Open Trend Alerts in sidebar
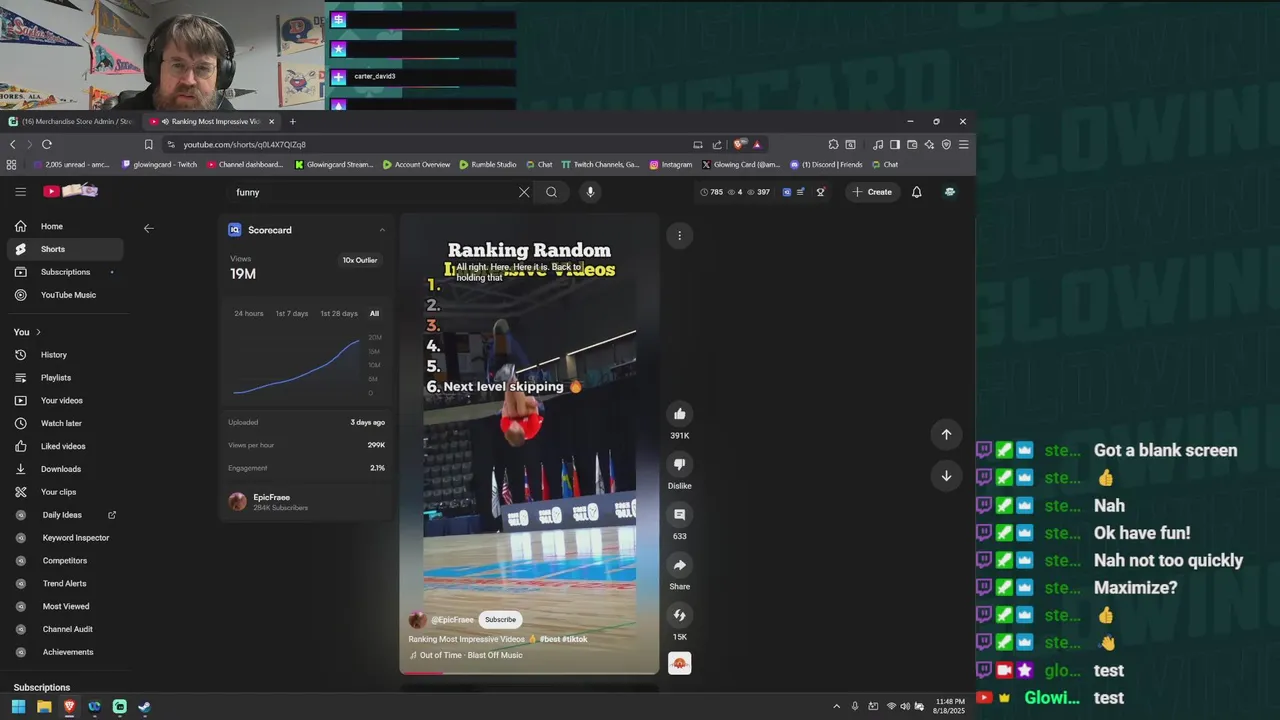Viewport: 1280px width, 720px height. coord(65,583)
